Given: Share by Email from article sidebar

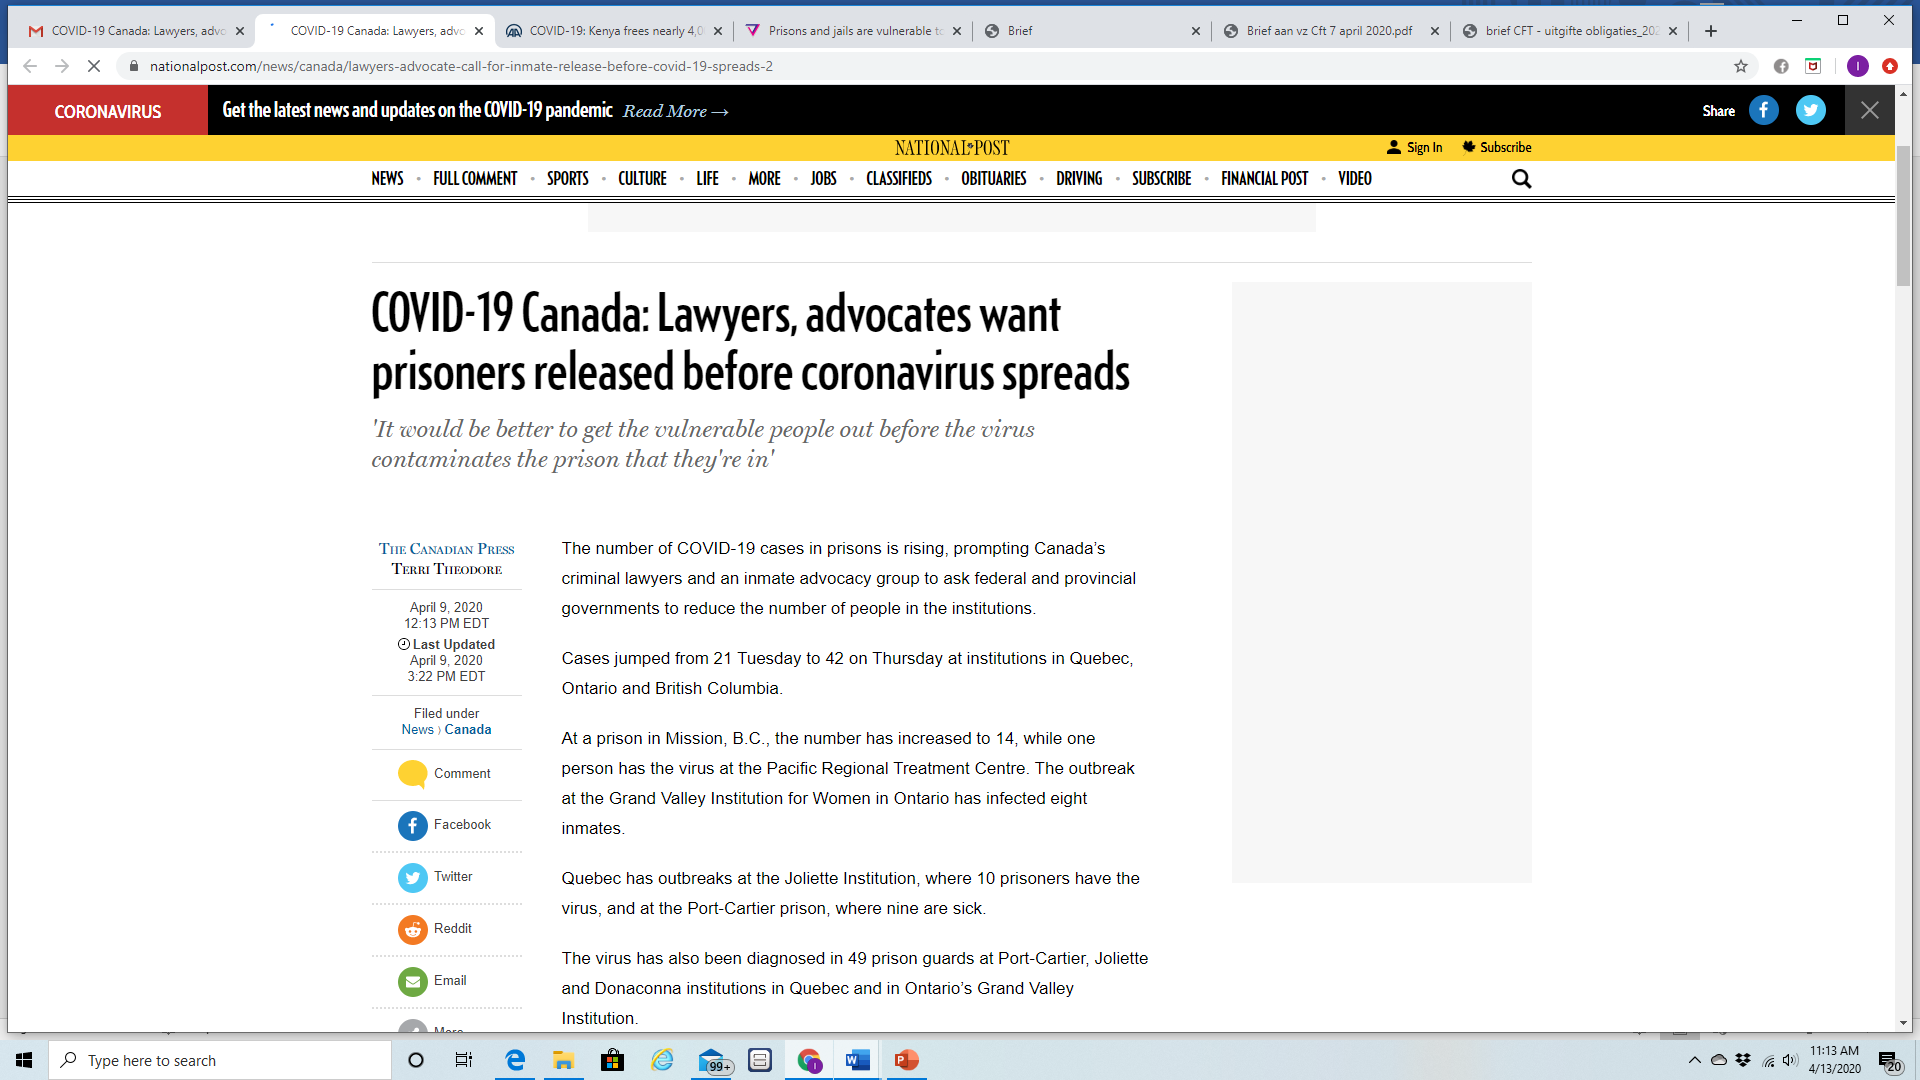Looking at the screenshot, I should (x=412, y=982).
